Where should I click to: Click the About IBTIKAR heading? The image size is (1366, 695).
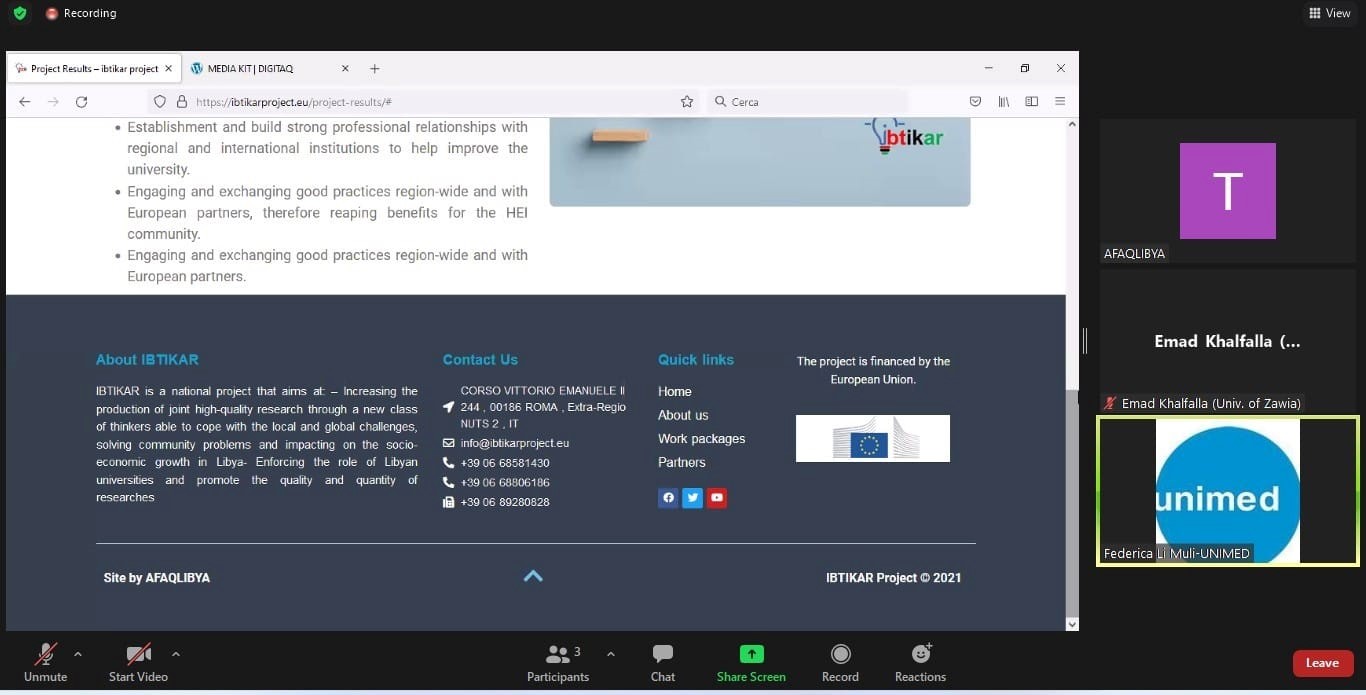[147, 360]
